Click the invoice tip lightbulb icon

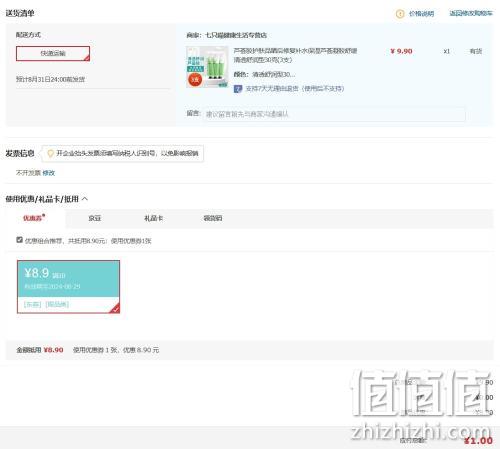click(50, 153)
